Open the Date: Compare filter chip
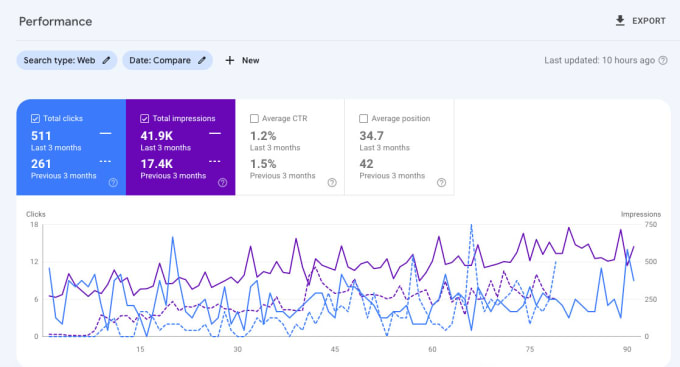Image resolution: width=680 pixels, height=367 pixels. [167, 60]
